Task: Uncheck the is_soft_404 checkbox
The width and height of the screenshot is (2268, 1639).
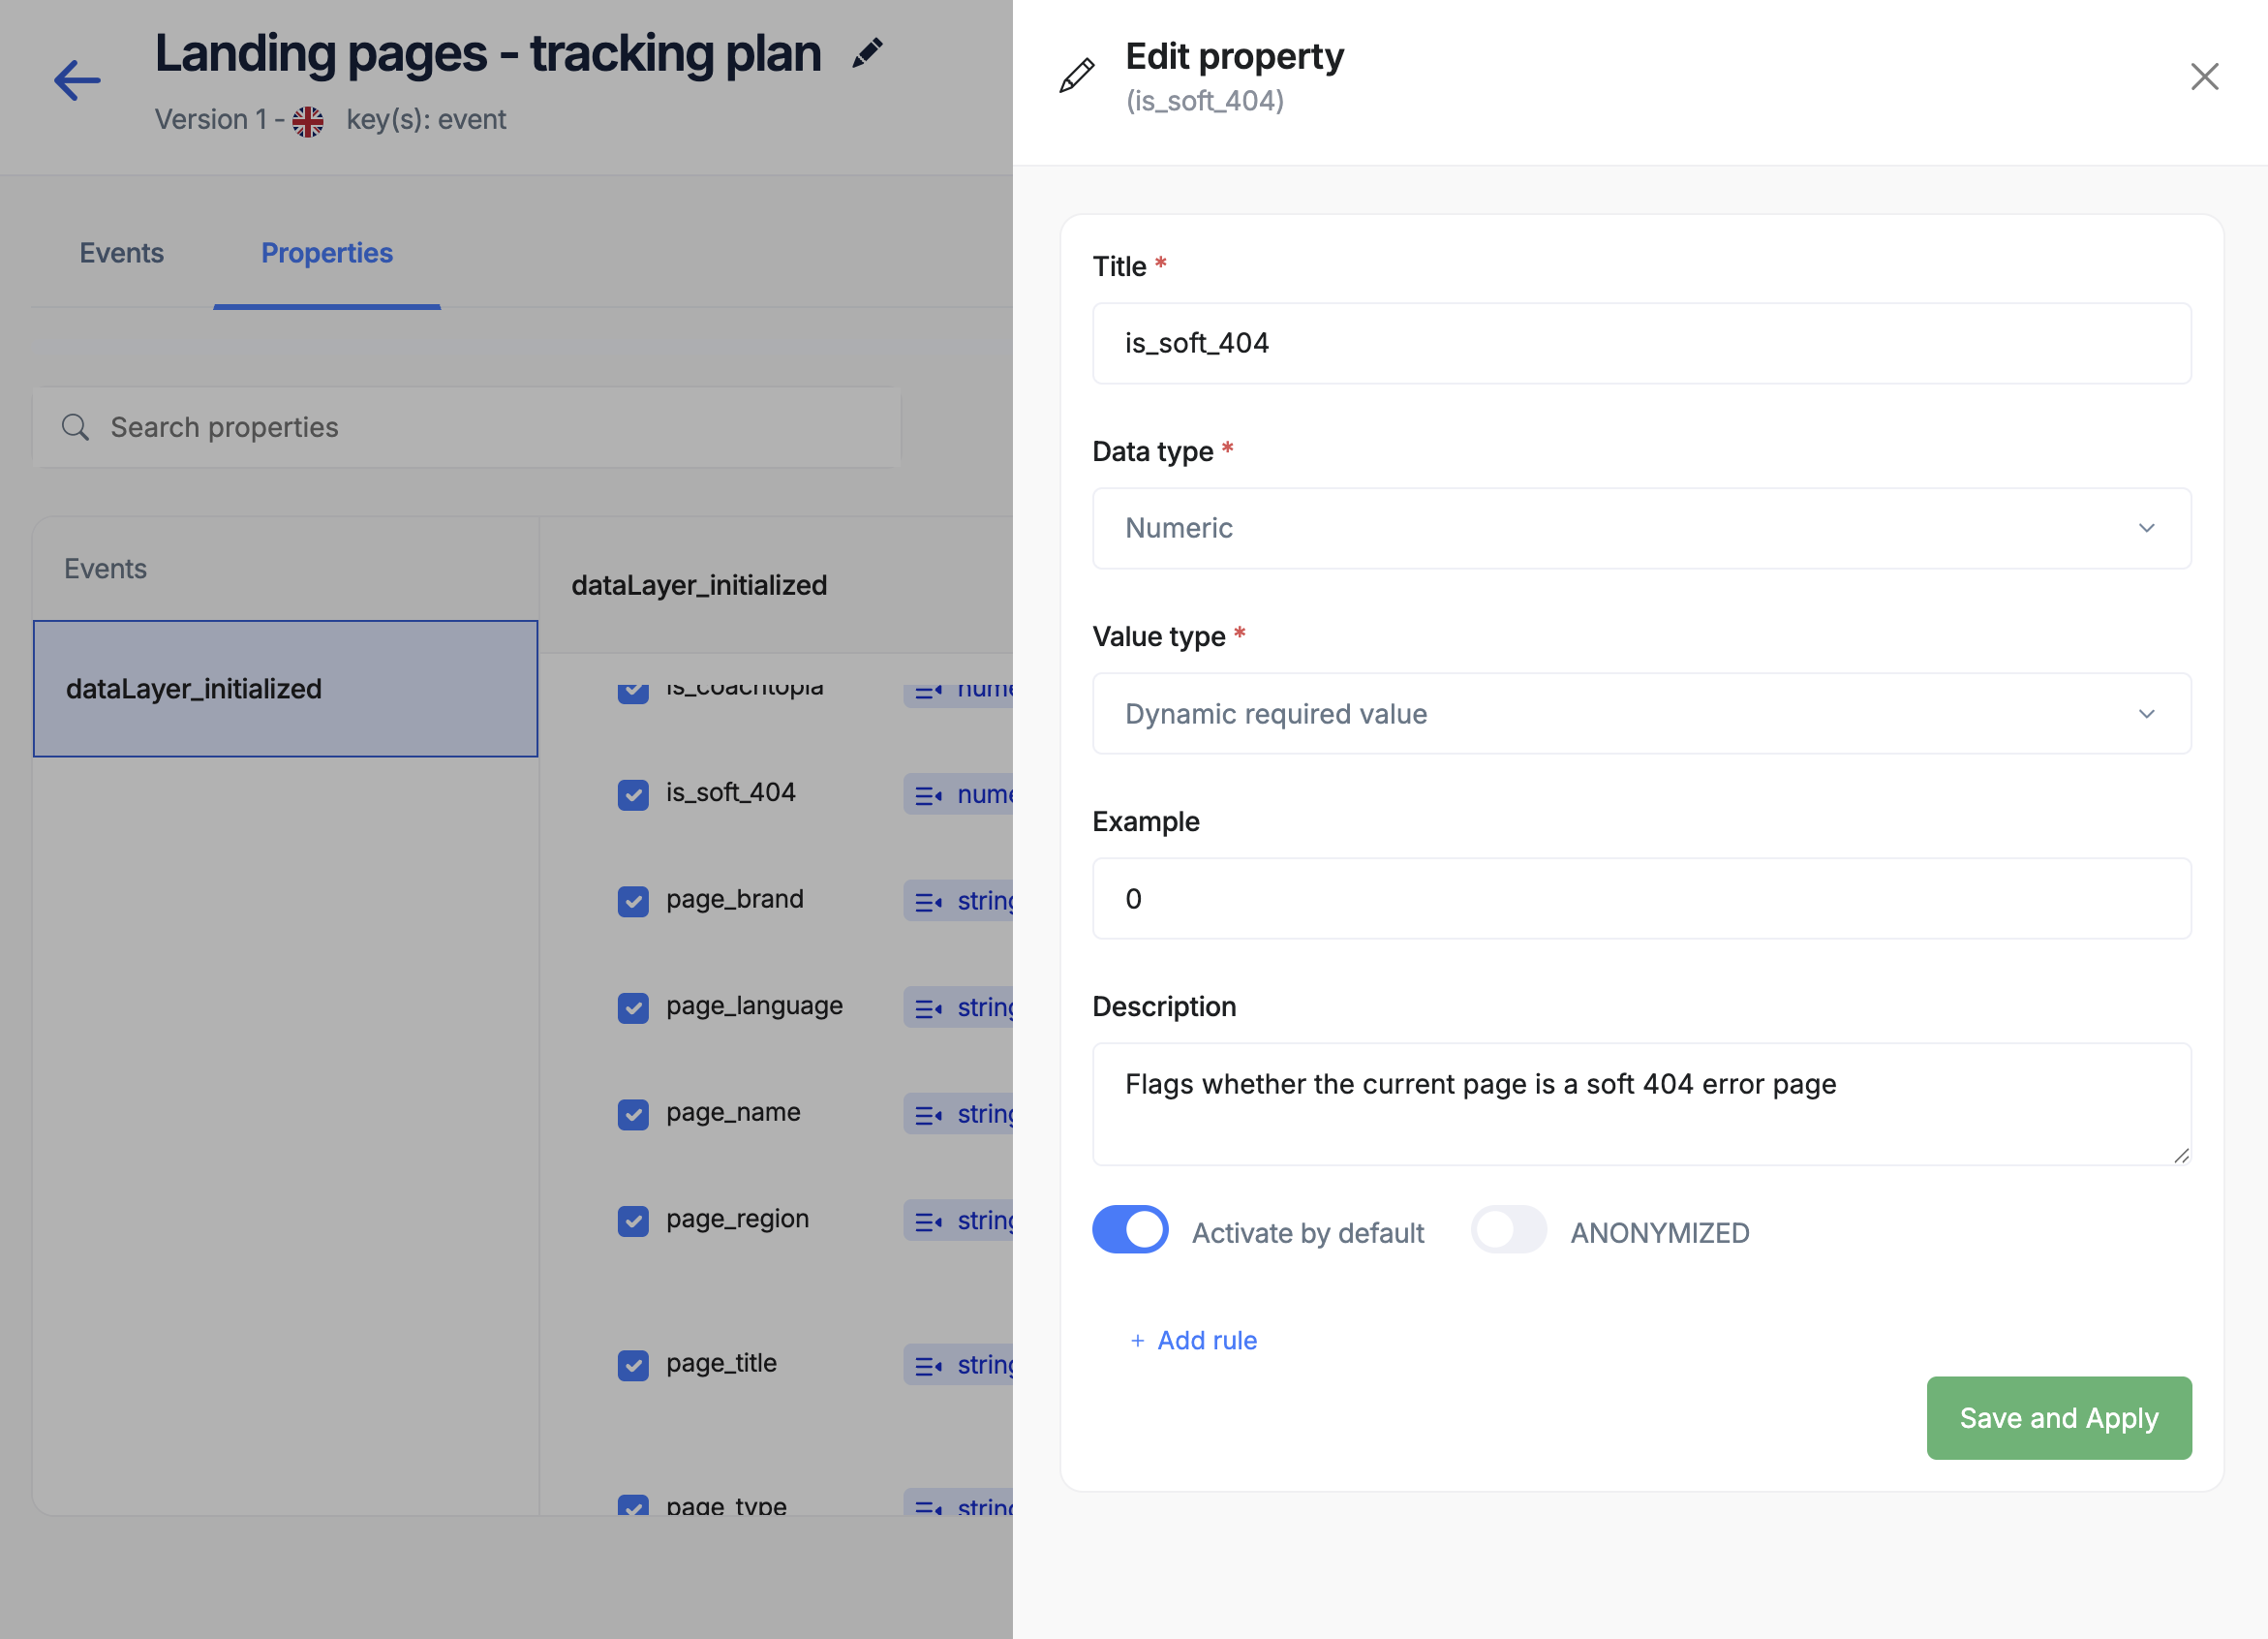Action: [633, 795]
